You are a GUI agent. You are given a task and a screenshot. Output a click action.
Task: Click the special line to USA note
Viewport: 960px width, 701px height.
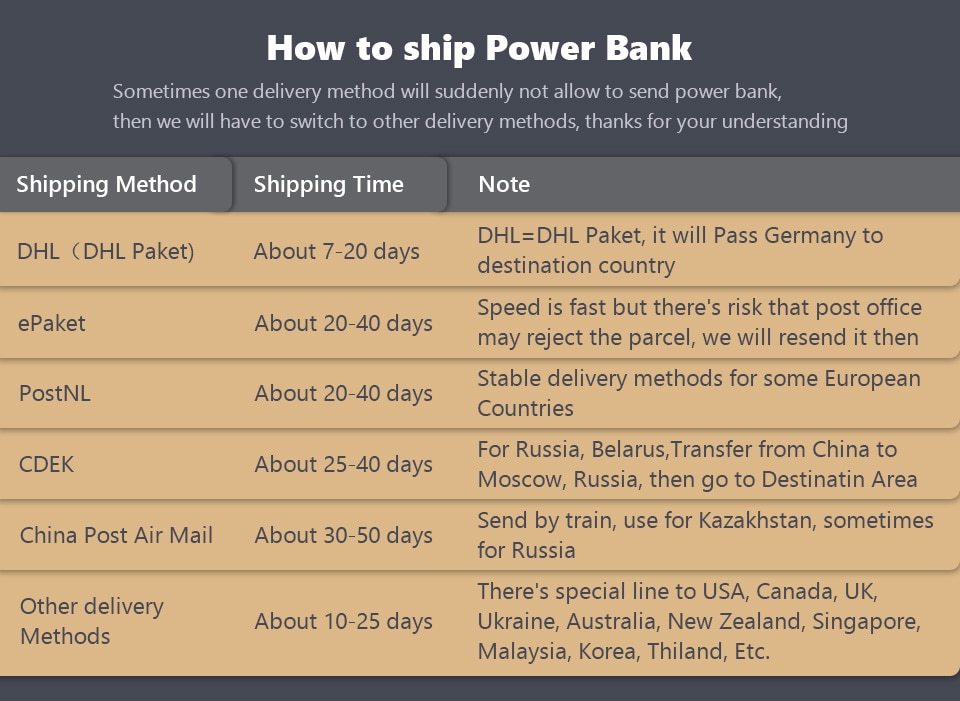(699, 621)
